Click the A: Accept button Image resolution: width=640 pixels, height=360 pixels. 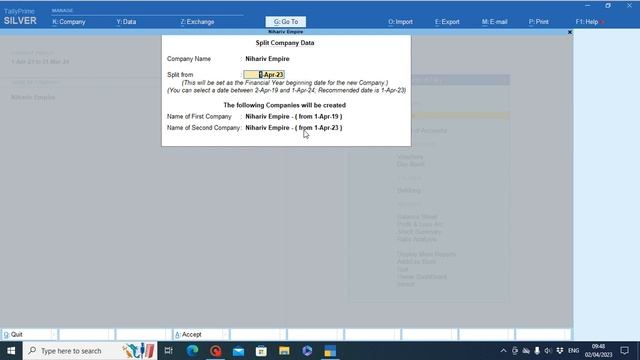coord(200,335)
